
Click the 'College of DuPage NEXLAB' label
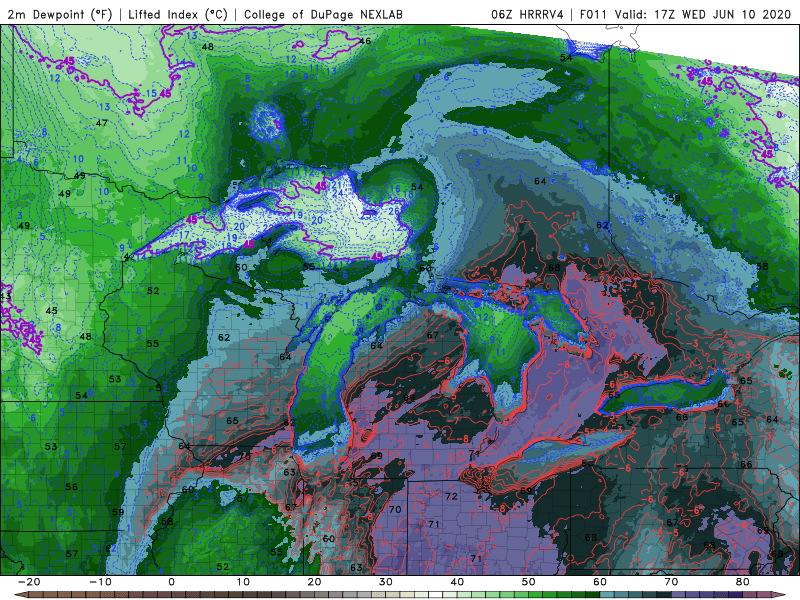coord(323,14)
